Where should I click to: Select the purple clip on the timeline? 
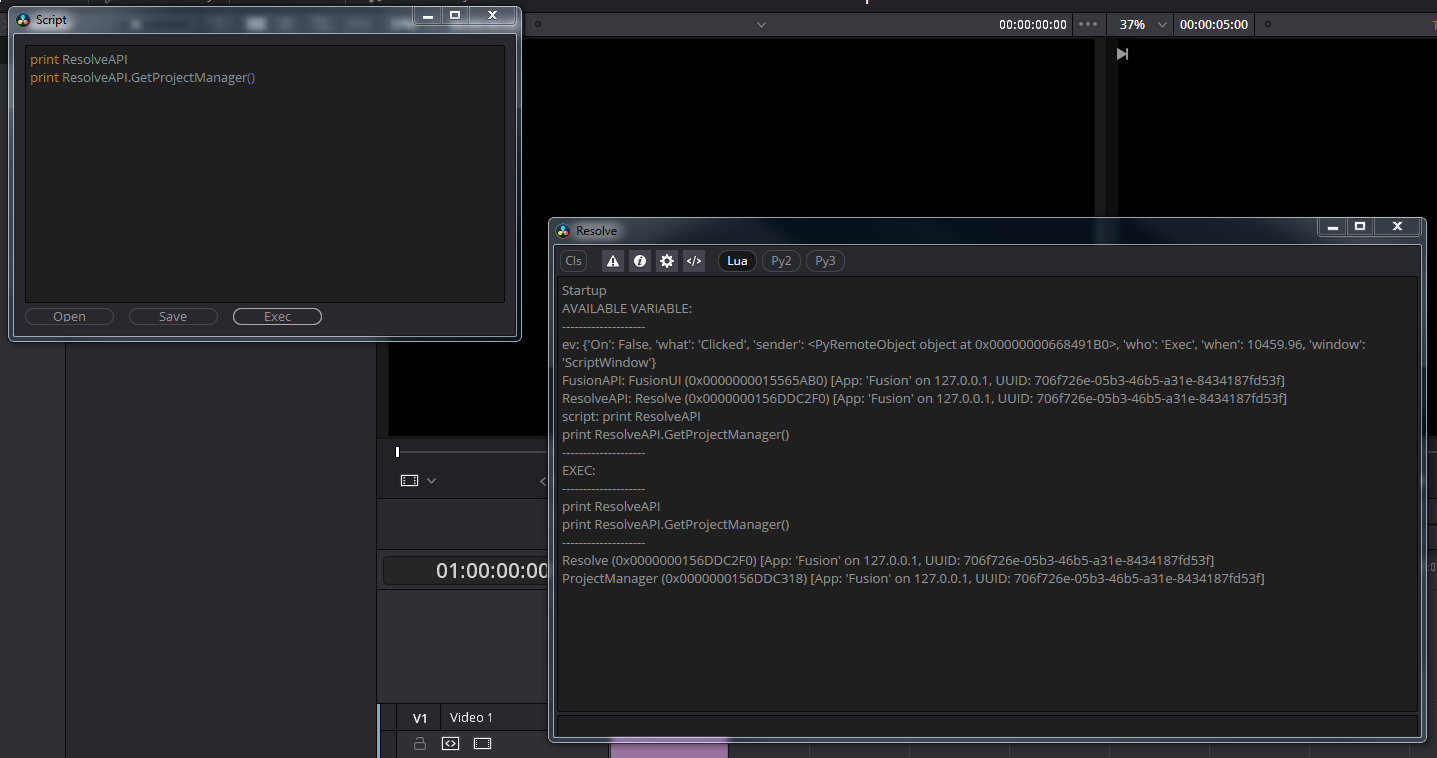tap(669, 748)
